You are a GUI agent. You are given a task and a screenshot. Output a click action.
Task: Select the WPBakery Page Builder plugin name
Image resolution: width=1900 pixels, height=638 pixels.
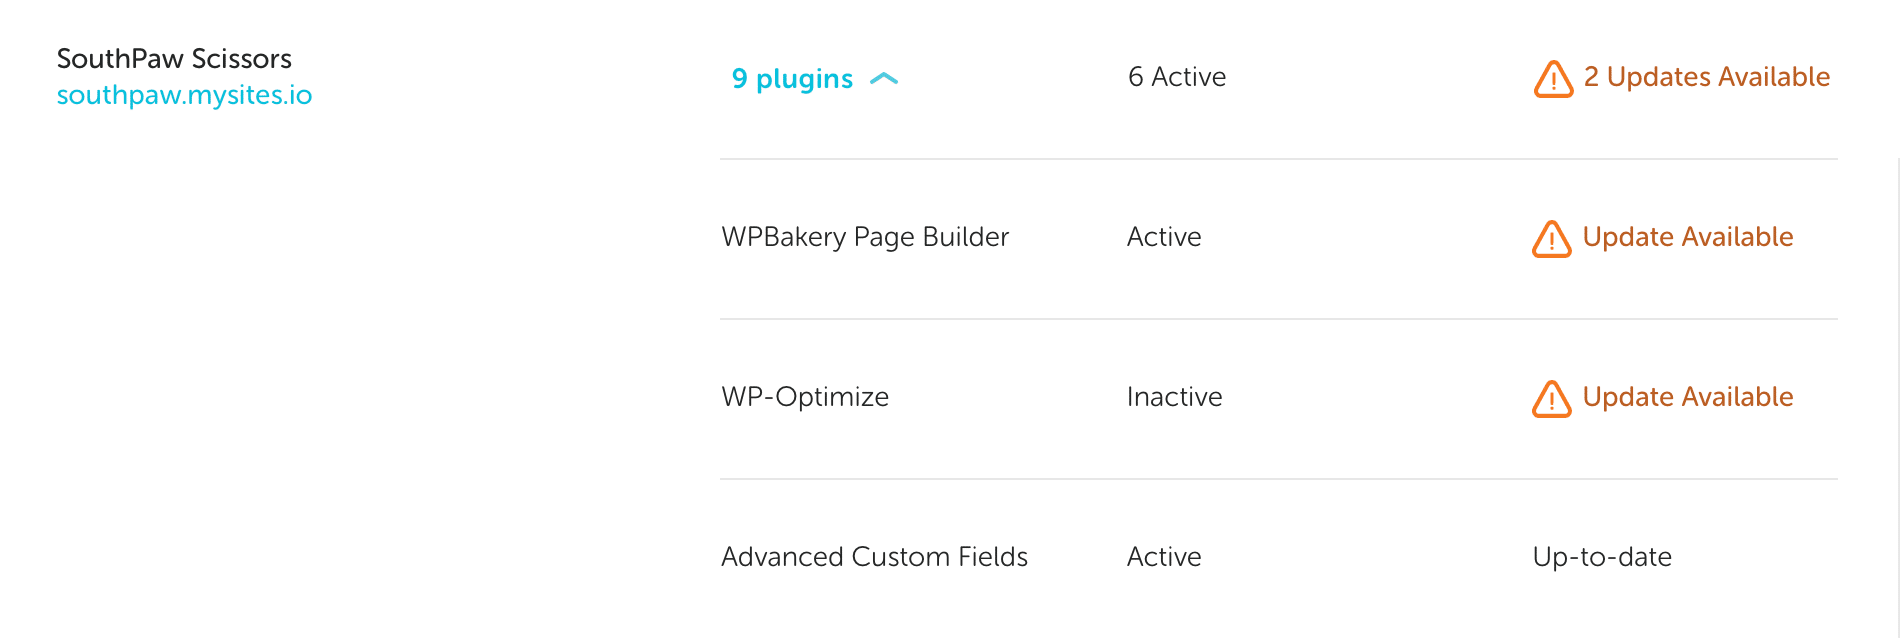(x=865, y=237)
